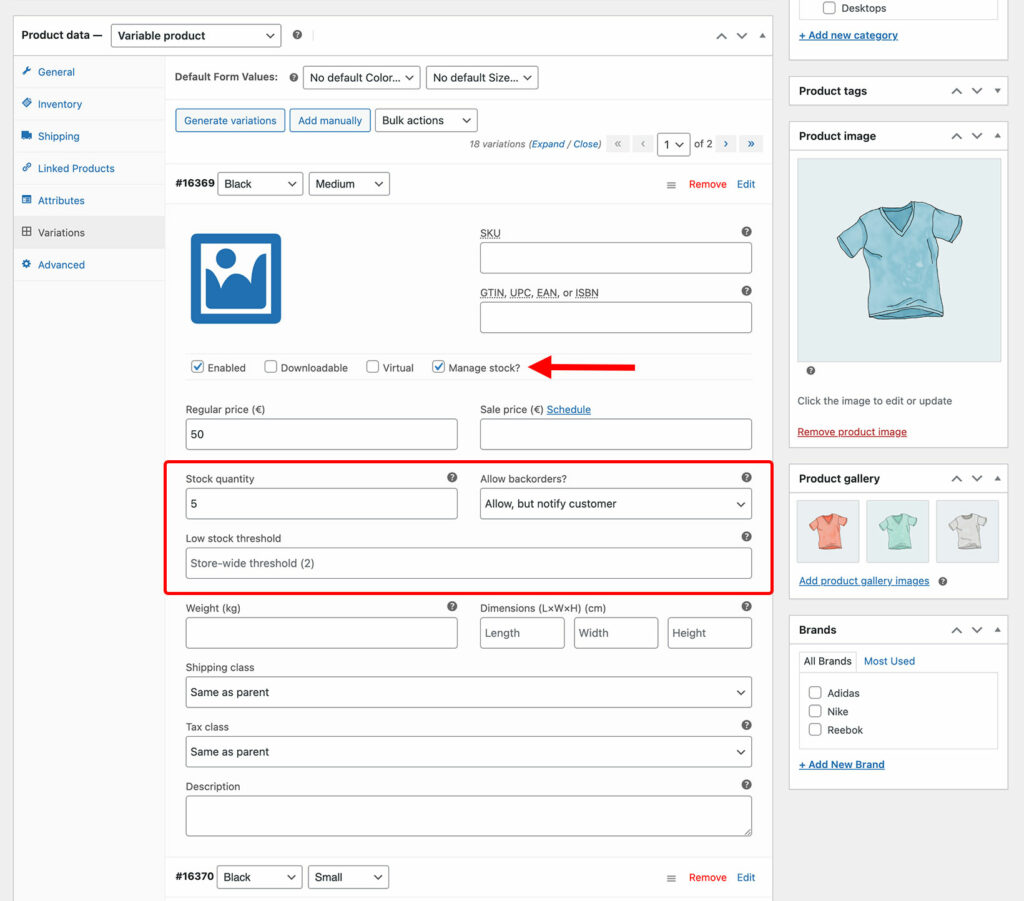Open the Inventory tab
Image resolution: width=1024 pixels, height=901 pixels.
[x=59, y=104]
